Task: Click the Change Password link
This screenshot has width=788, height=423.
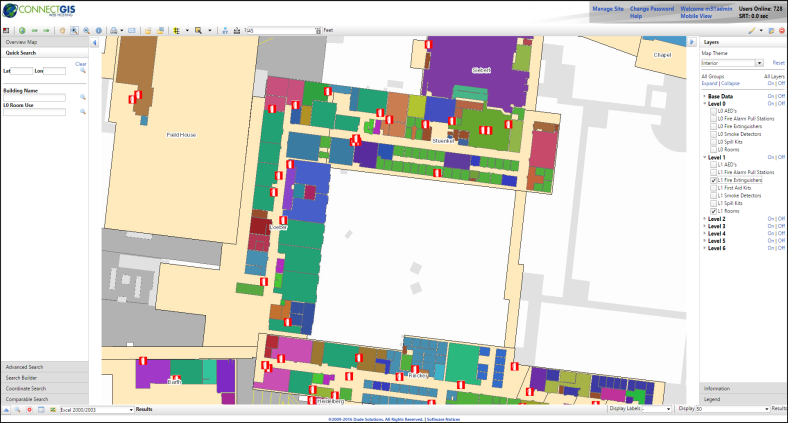Action: click(x=650, y=8)
